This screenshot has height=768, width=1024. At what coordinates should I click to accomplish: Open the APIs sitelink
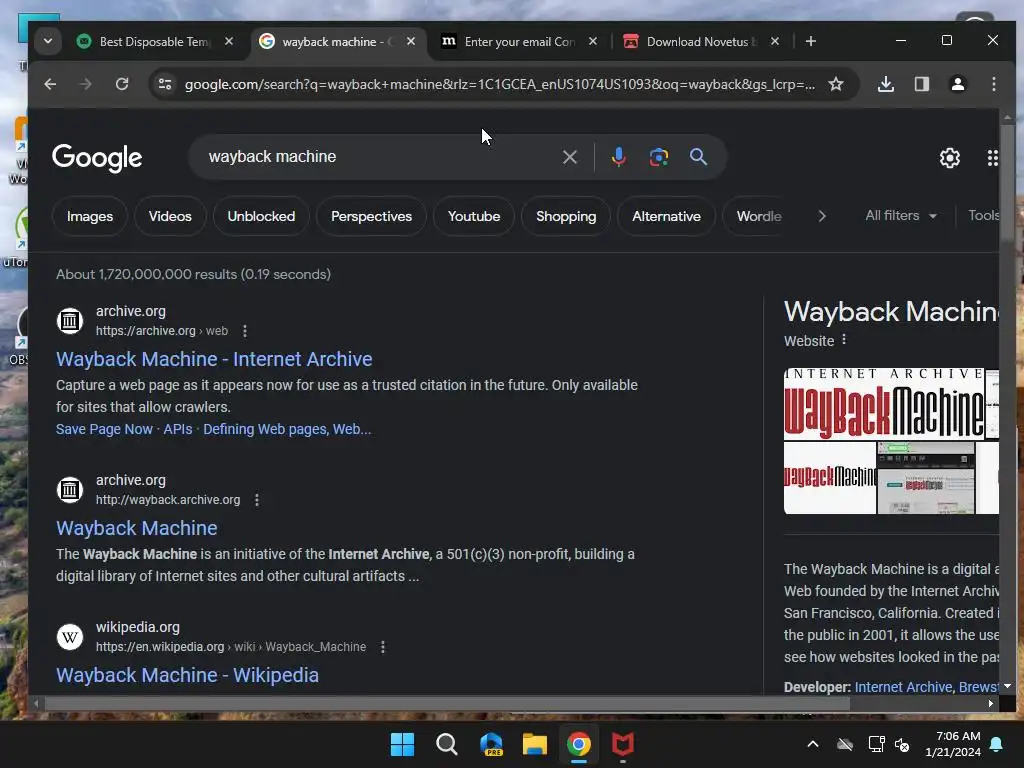click(x=178, y=429)
